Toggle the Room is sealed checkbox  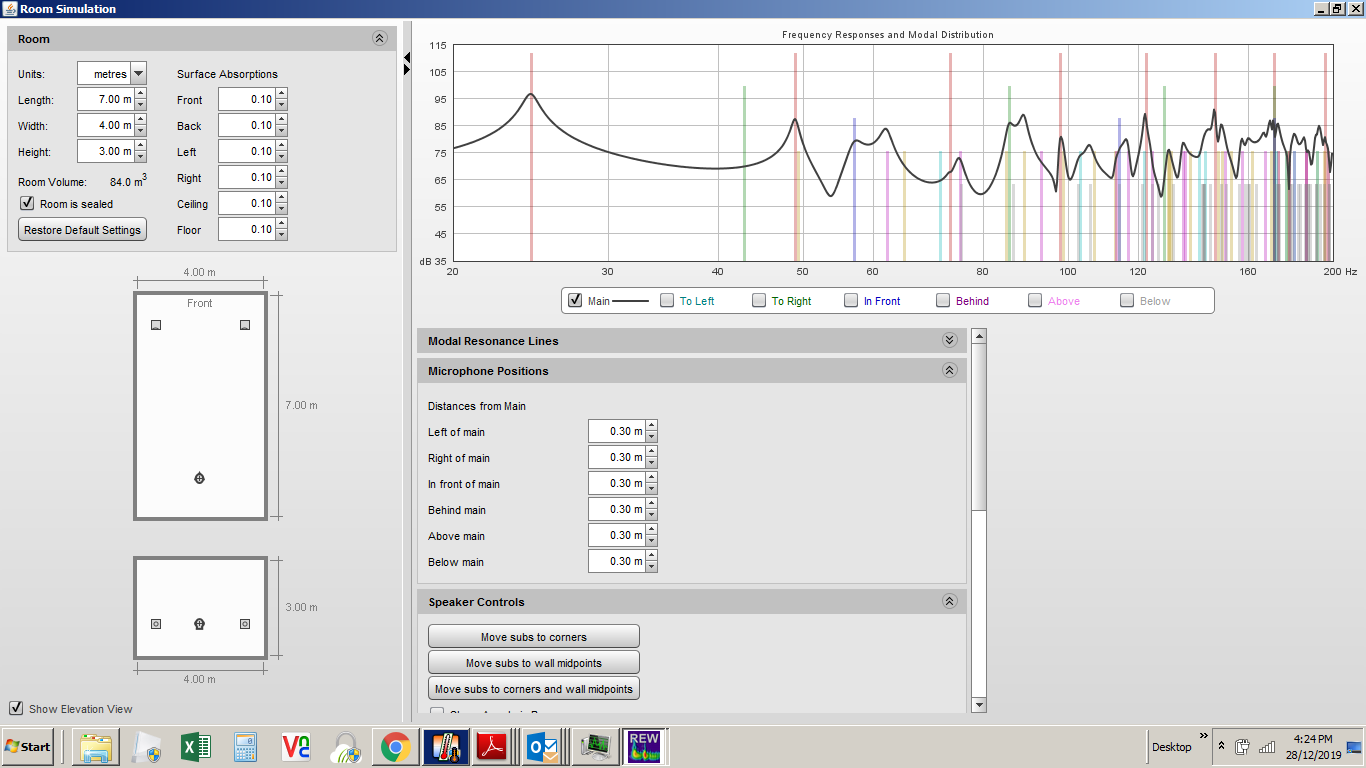coord(27,203)
